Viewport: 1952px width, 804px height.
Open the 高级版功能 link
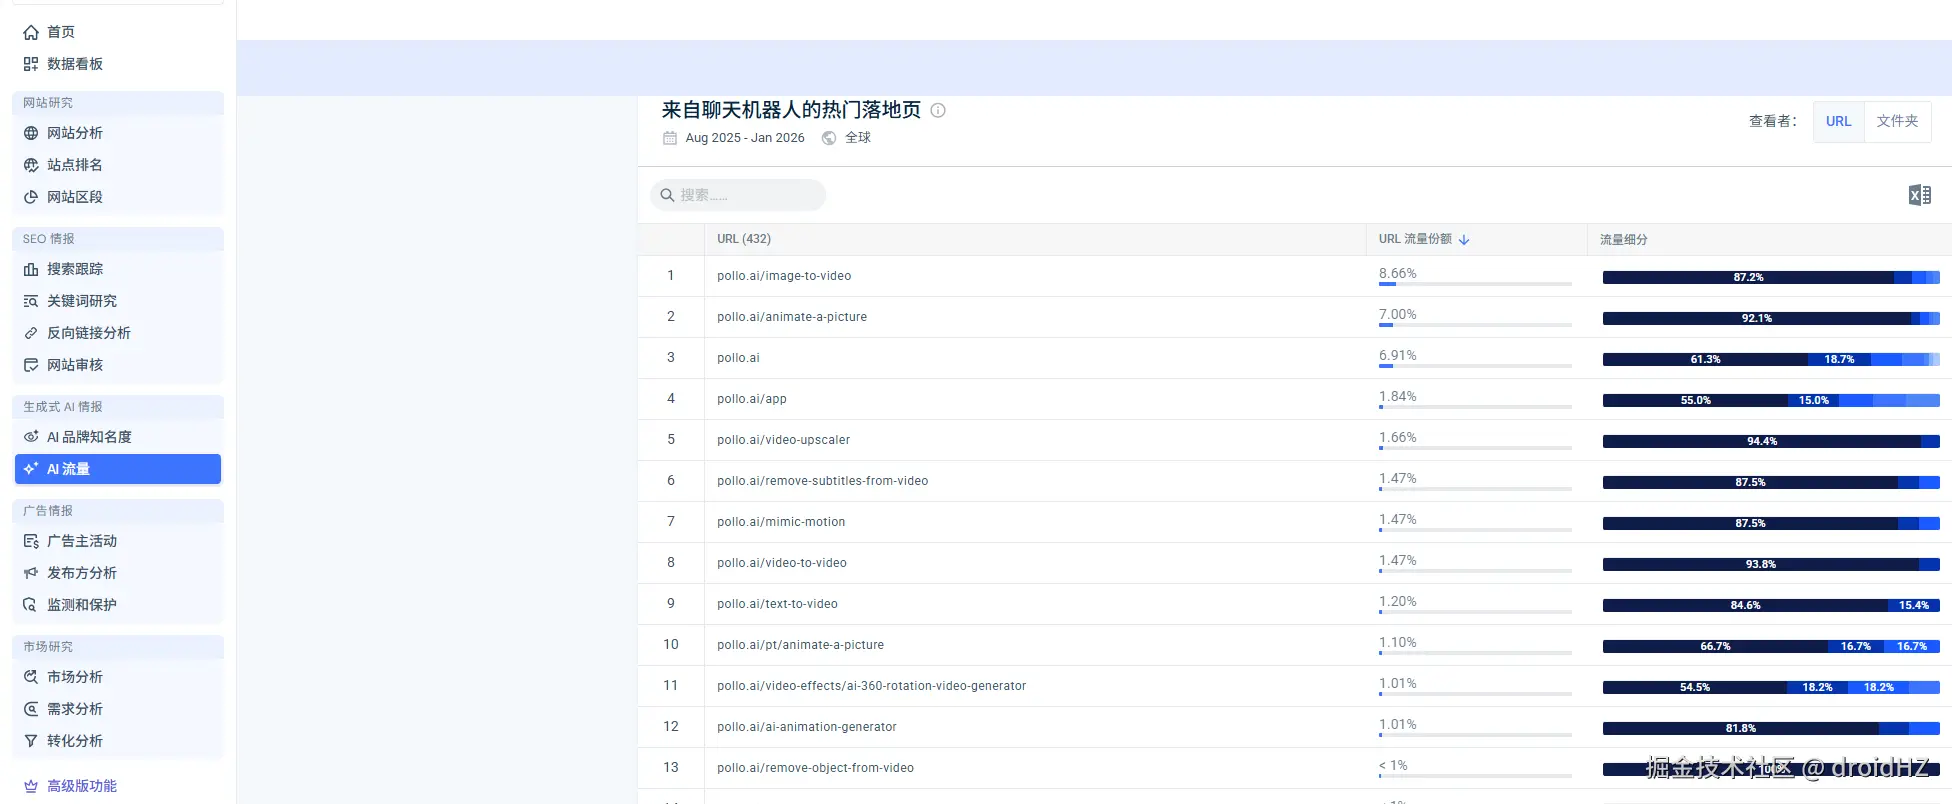(82, 786)
